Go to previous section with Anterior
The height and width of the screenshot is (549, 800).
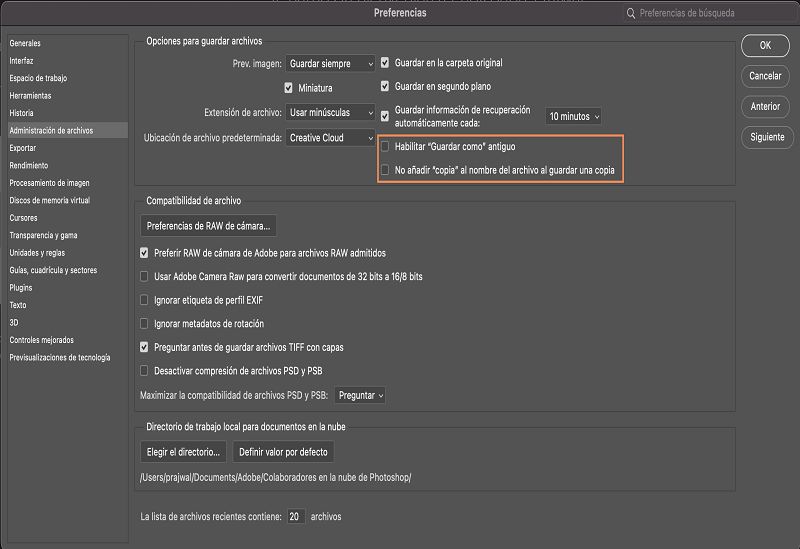765,107
